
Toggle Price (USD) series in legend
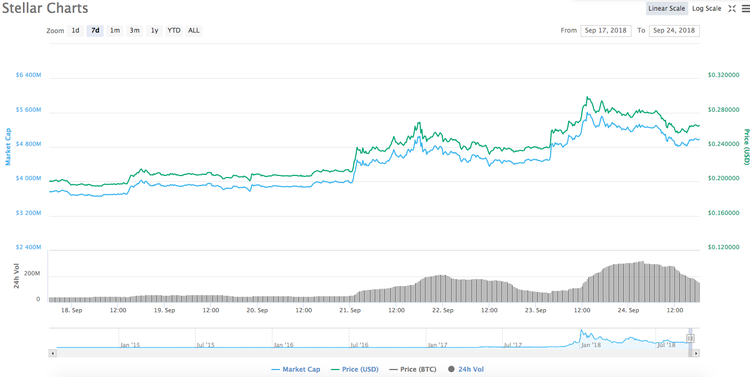click(354, 369)
